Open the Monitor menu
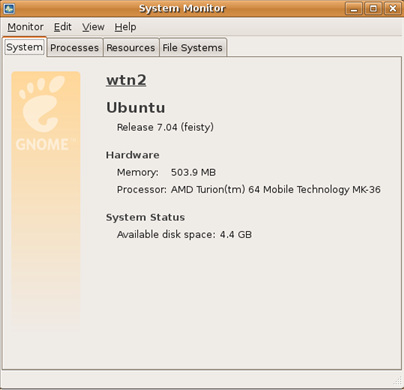 coord(25,27)
